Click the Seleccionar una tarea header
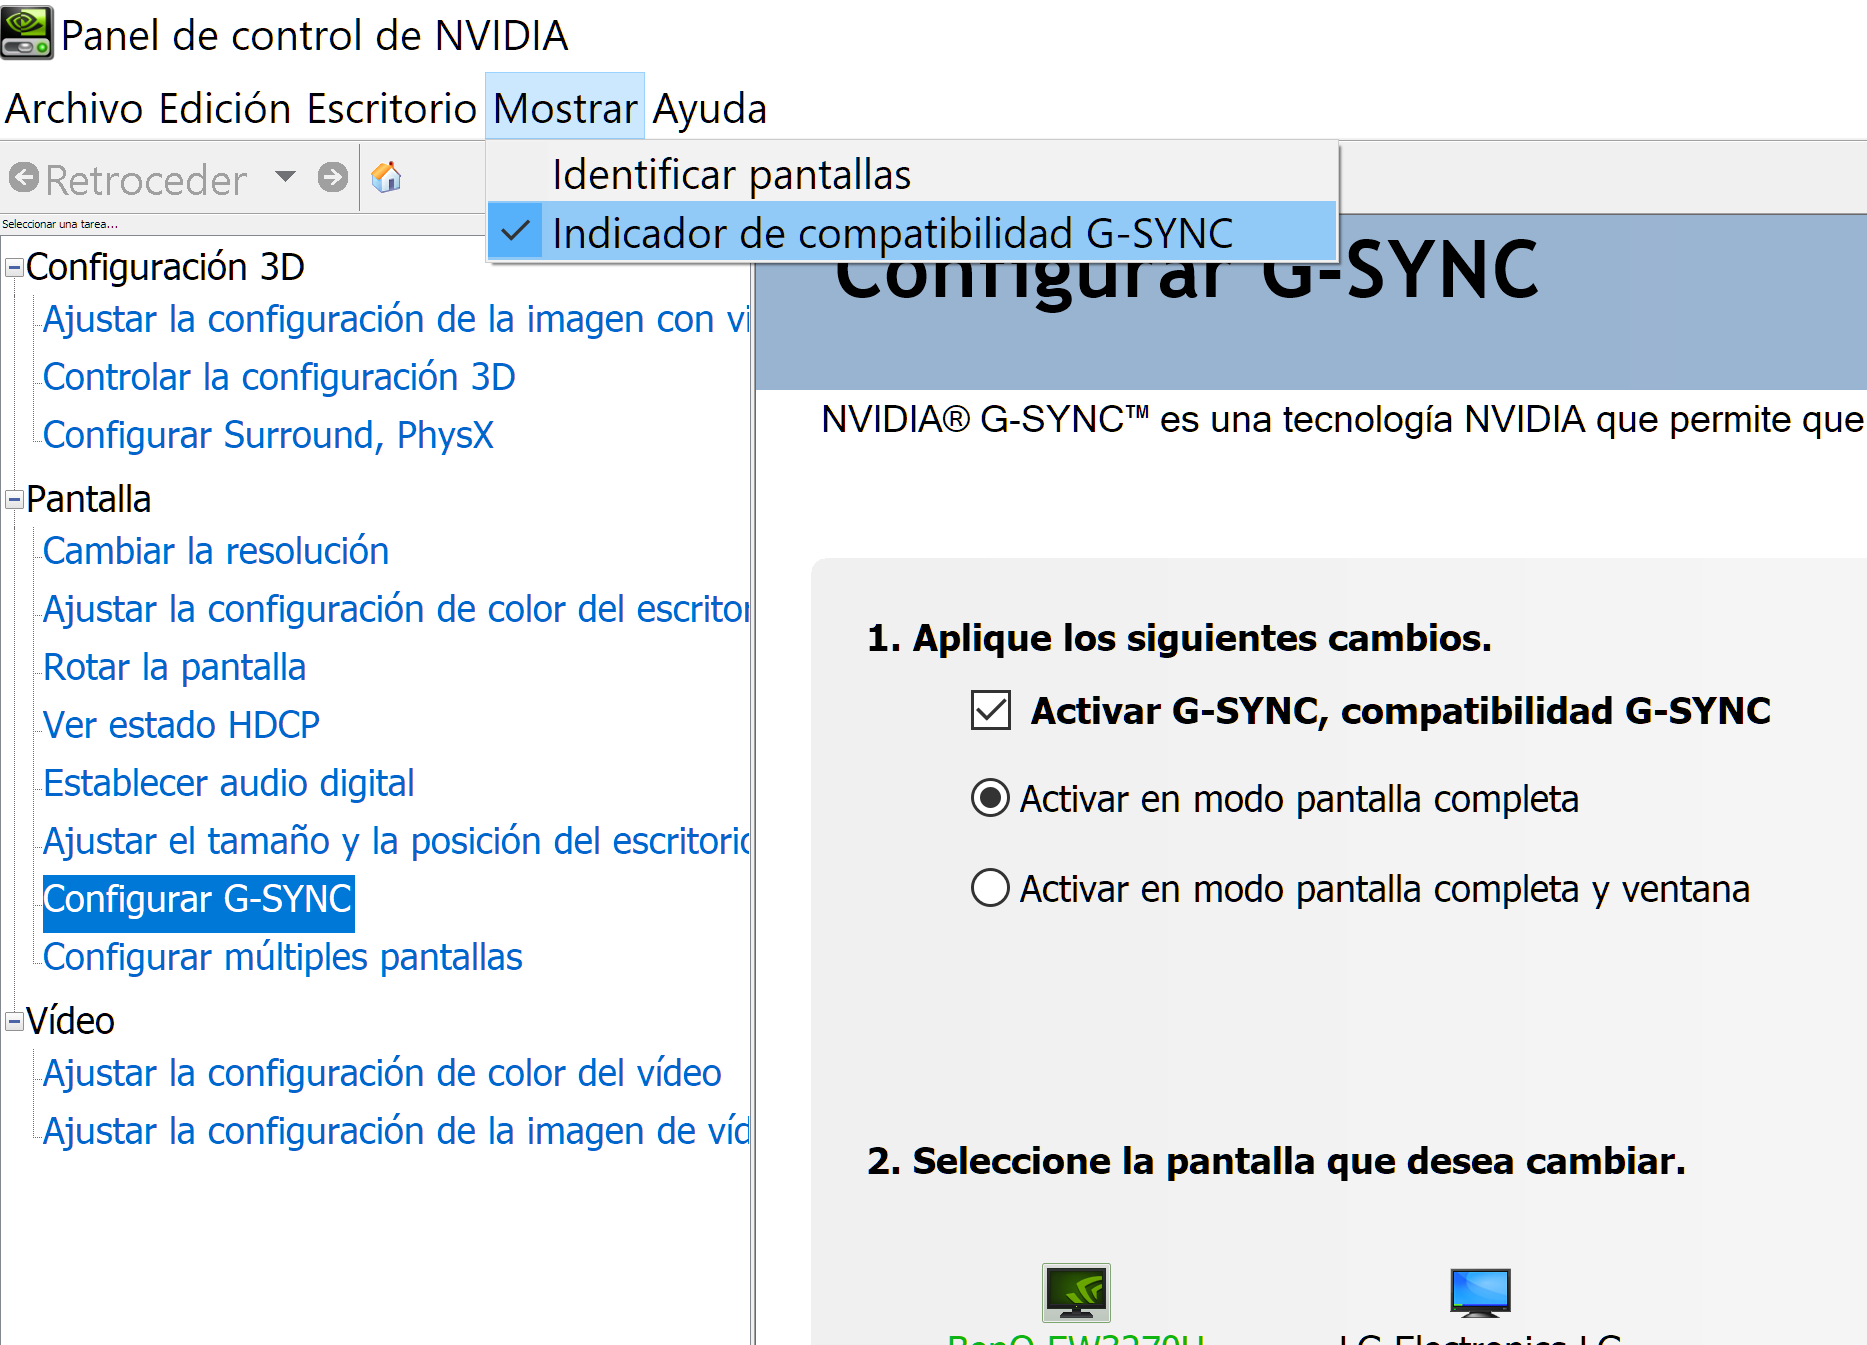Image resolution: width=1867 pixels, height=1345 pixels. click(x=60, y=224)
